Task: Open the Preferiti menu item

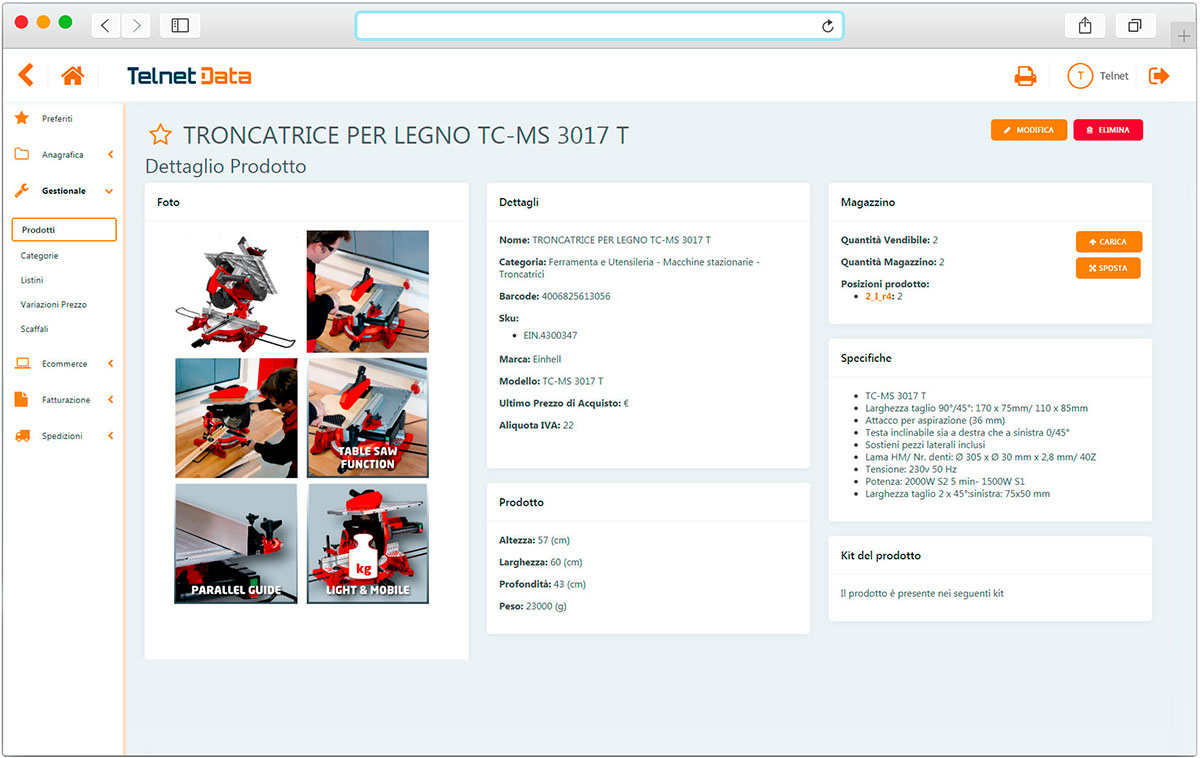Action: tap(57, 119)
